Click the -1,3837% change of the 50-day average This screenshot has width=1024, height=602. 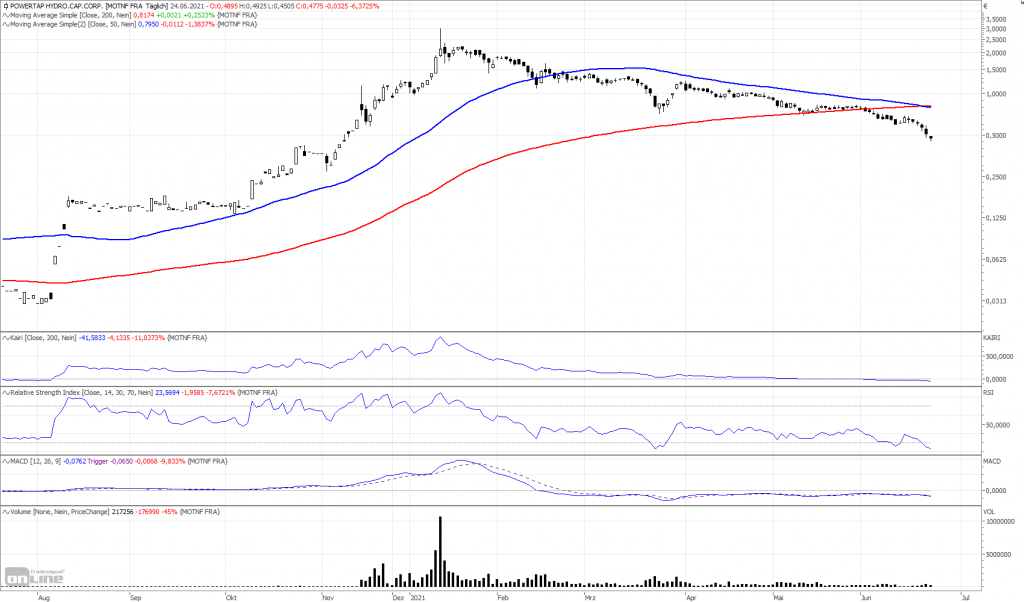(x=200, y=24)
